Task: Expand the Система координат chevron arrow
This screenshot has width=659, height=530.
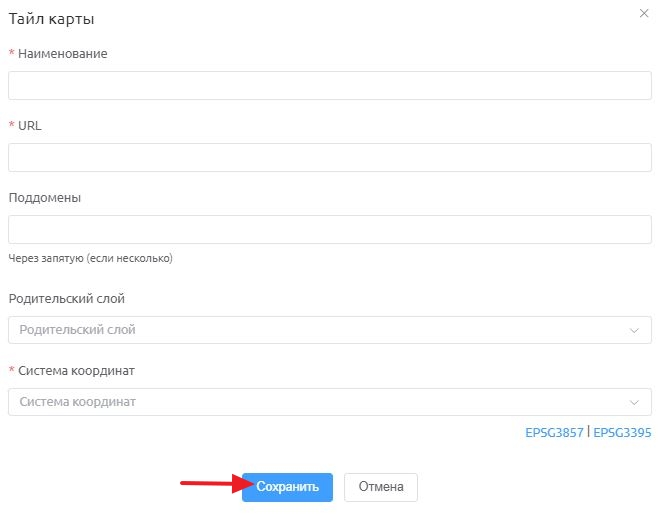Action: point(634,402)
